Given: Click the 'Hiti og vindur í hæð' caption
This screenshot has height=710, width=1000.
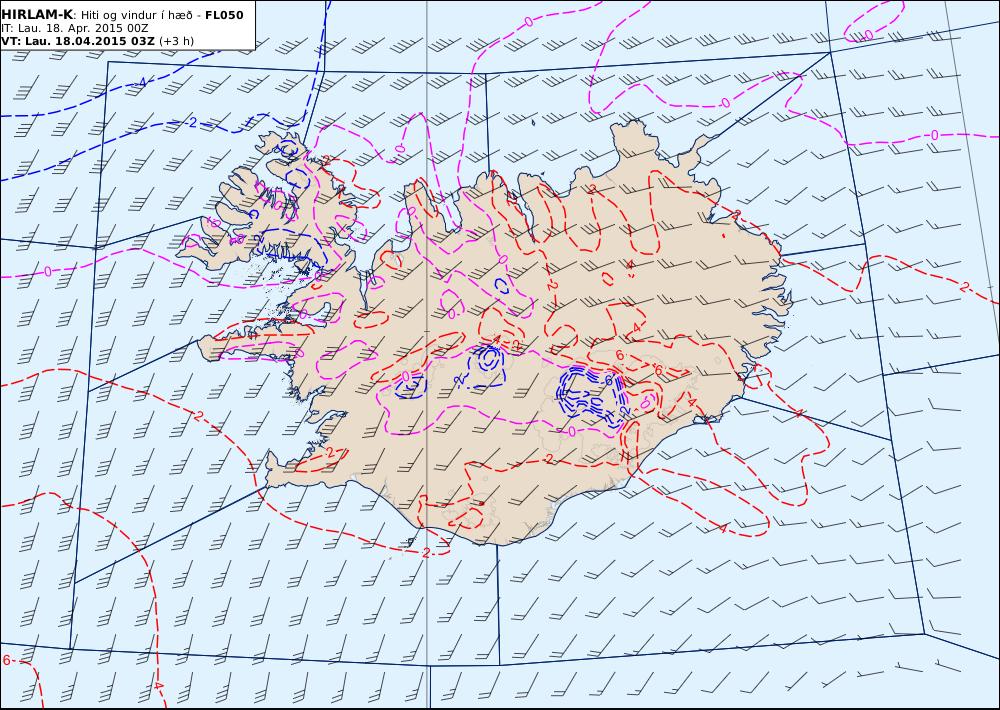Looking at the screenshot, I should (x=136, y=15).
